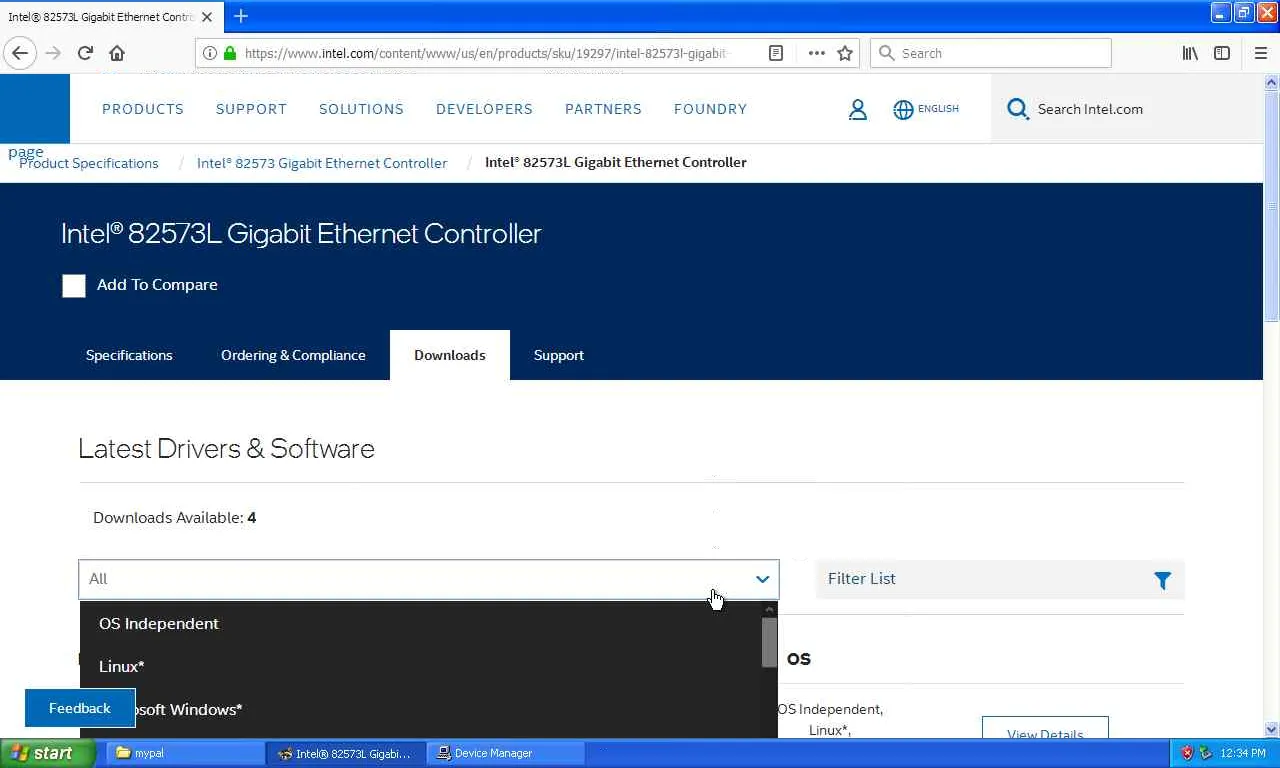Click the Downloads Available: 4 text
1280x768 pixels.
click(x=174, y=517)
